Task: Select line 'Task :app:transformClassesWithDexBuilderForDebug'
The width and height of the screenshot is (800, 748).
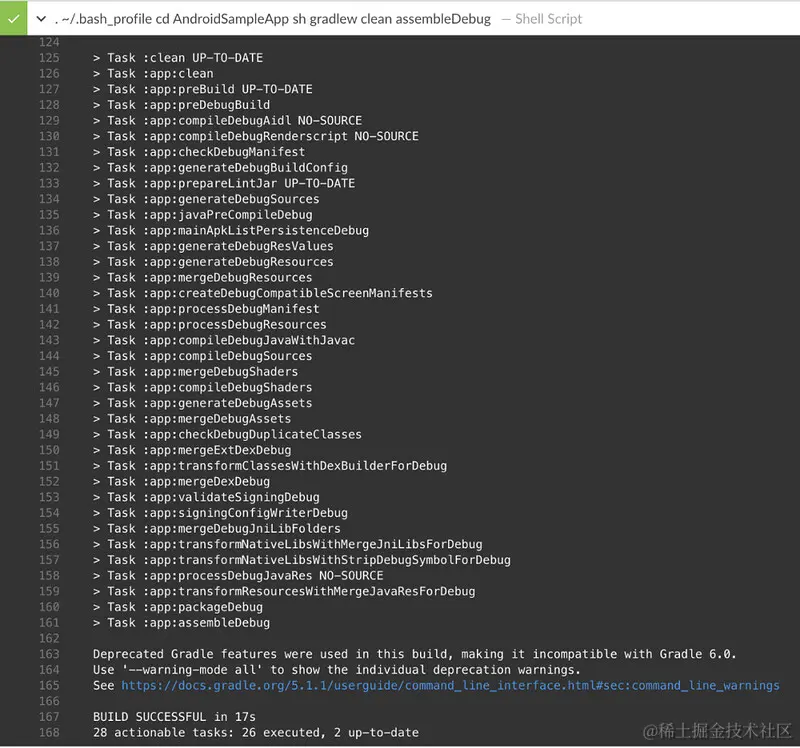Action: (x=270, y=466)
